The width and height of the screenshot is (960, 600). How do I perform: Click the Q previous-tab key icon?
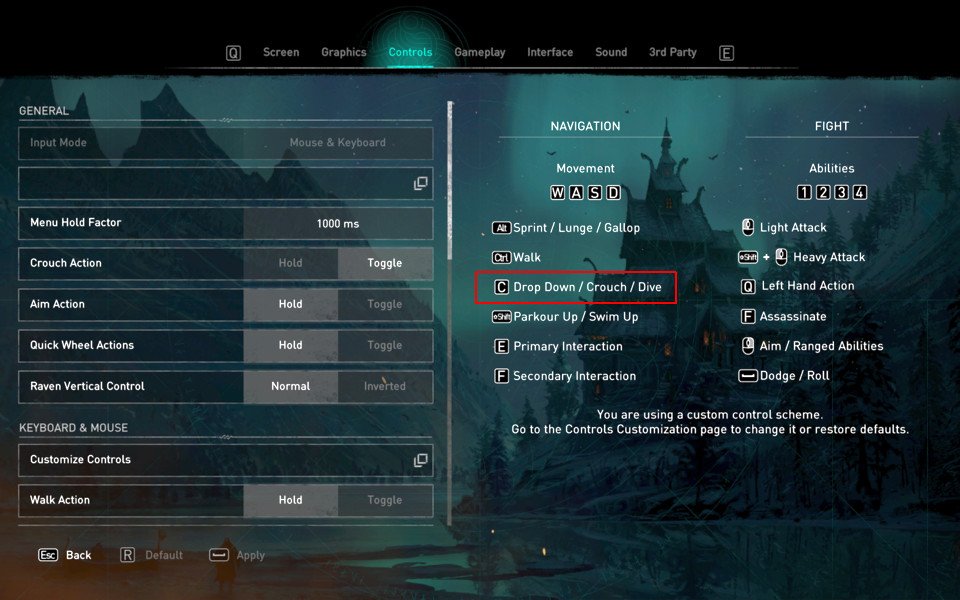click(x=233, y=53)
